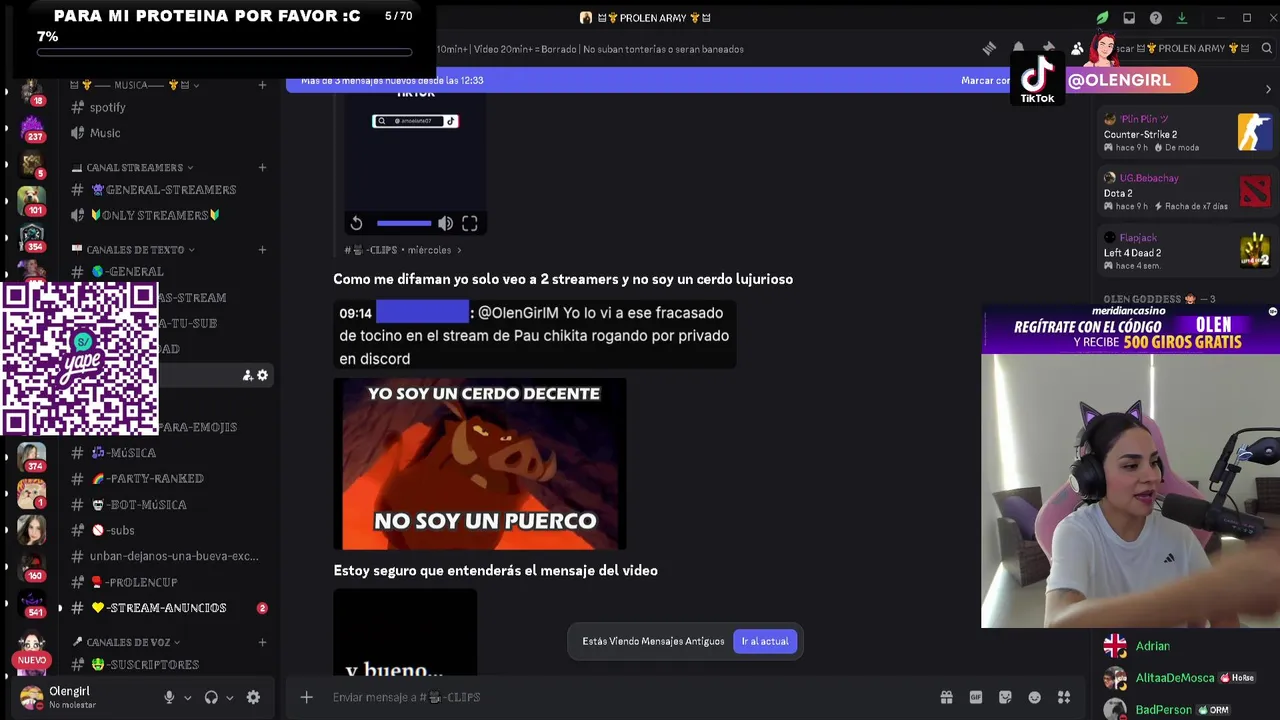Collapse the CANALES DE TEXTO category
This screenshot has height=720, width=1280.
pyautogui.click(x=133, y=250)
